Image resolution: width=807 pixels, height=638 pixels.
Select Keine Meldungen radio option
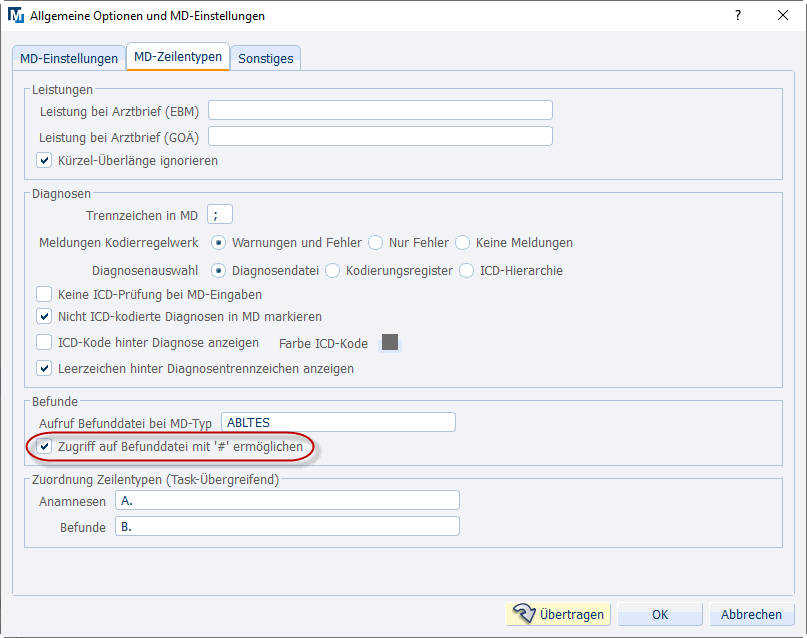pyautogui.click(x=463, y=242)
